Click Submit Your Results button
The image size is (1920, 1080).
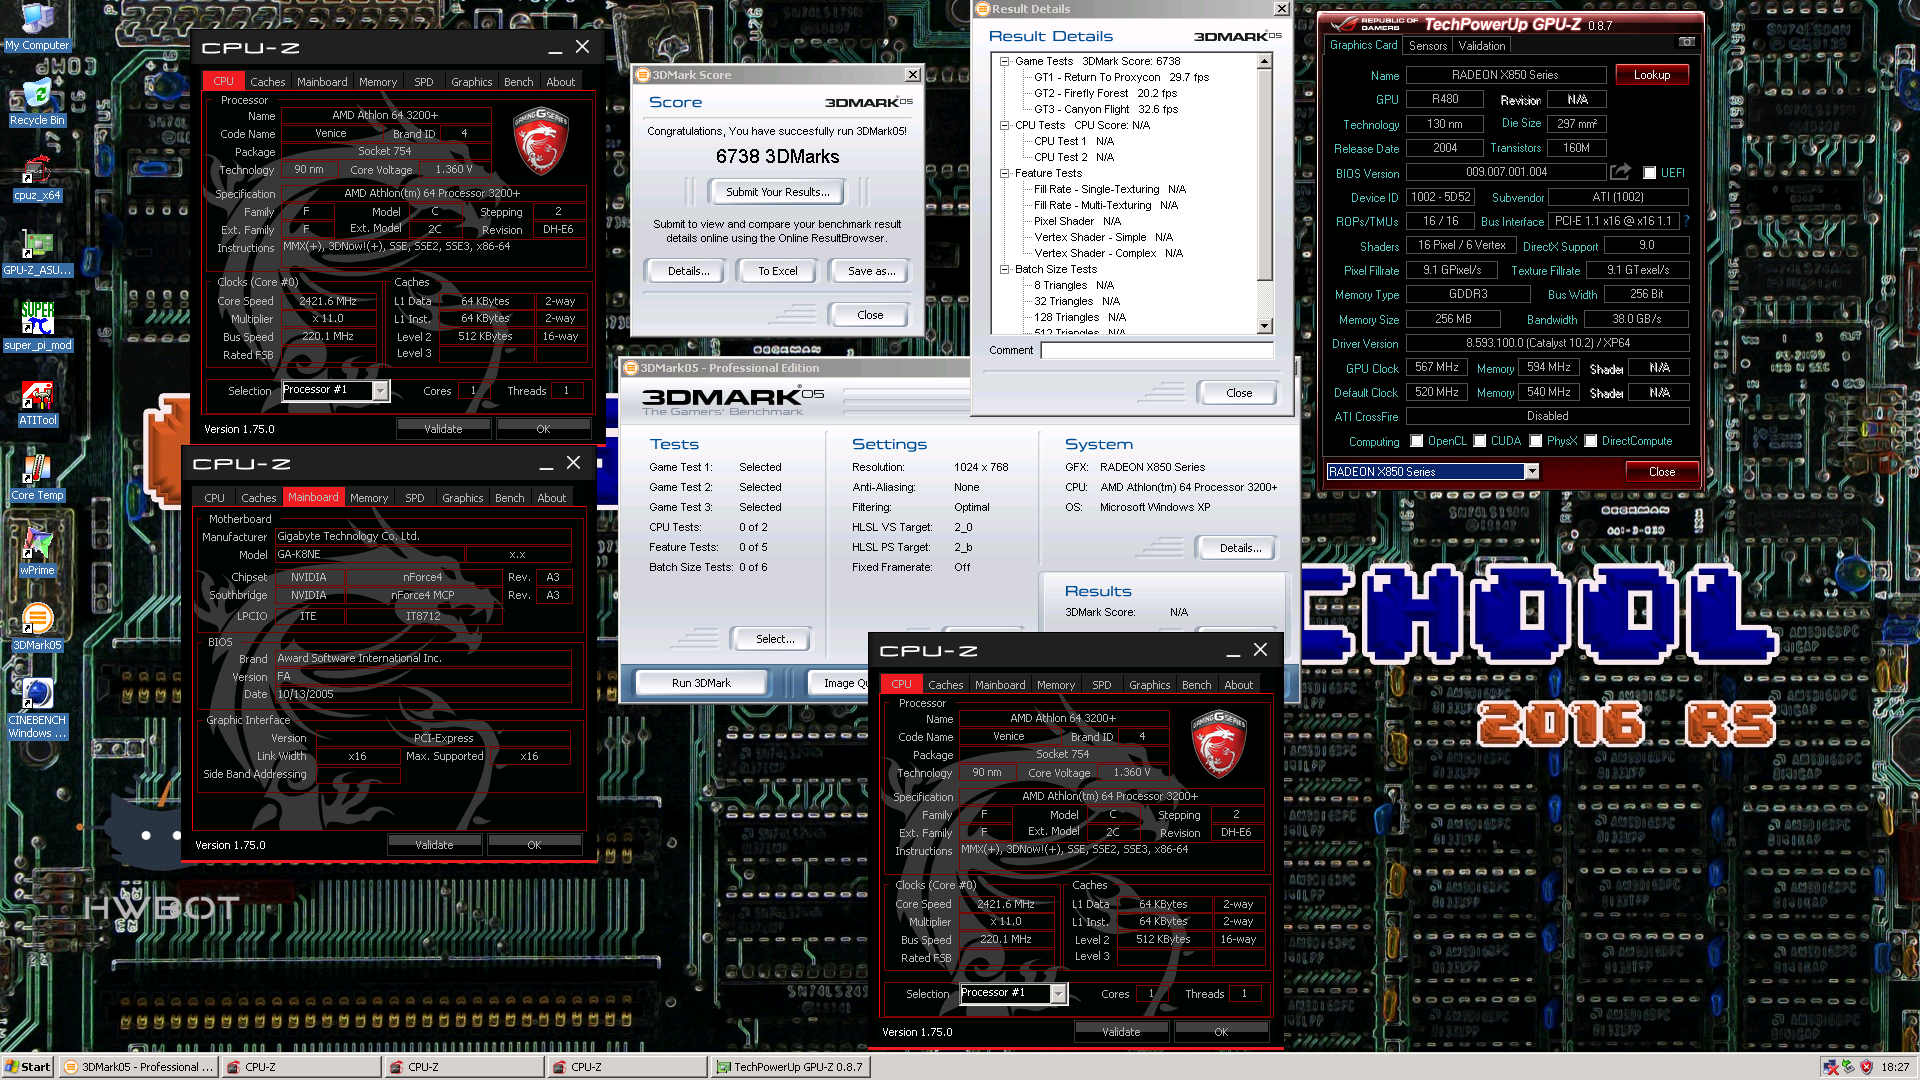click(x=777, y=192)
